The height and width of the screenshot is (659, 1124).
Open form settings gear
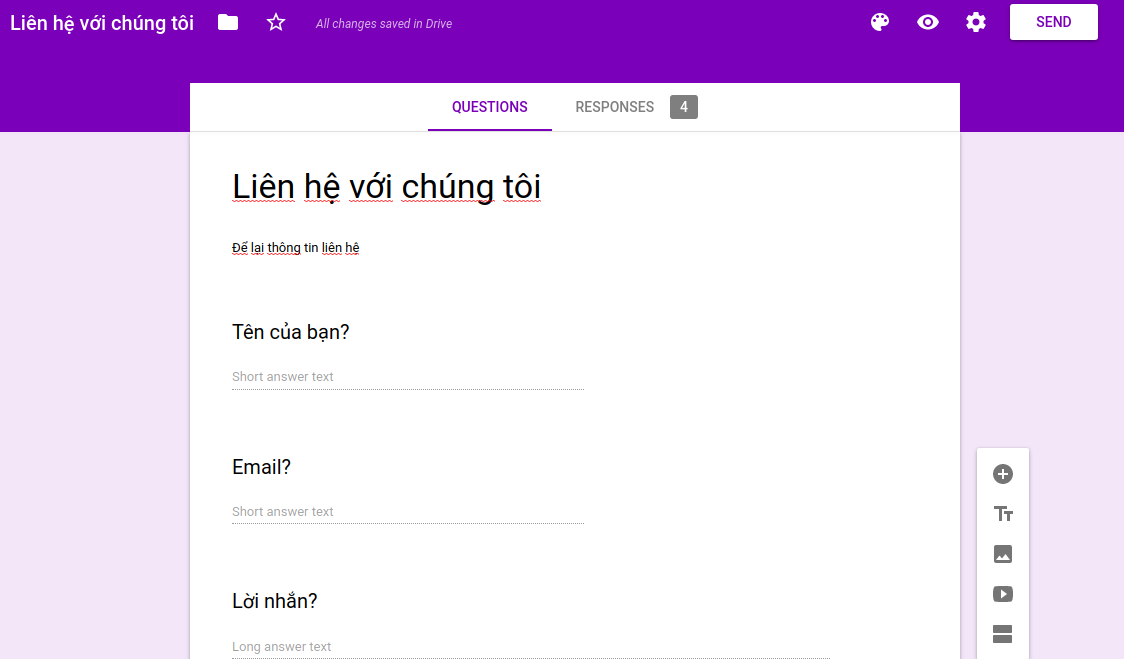pos(976,22)
